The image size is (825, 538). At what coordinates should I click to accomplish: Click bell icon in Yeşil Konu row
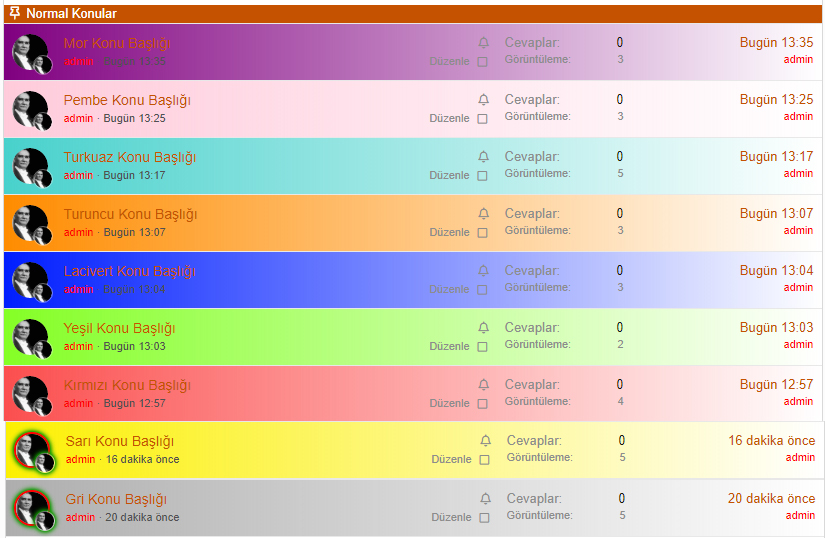tap(484, 328)
